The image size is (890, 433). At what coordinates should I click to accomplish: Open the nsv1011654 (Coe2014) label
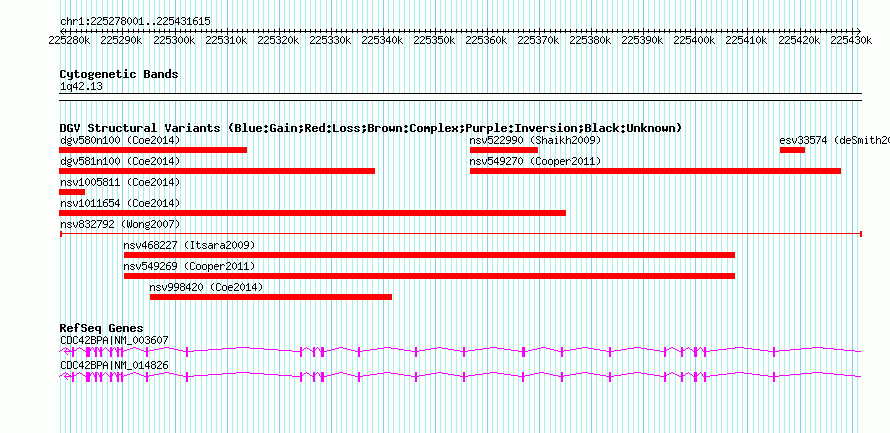coord(120,203)
